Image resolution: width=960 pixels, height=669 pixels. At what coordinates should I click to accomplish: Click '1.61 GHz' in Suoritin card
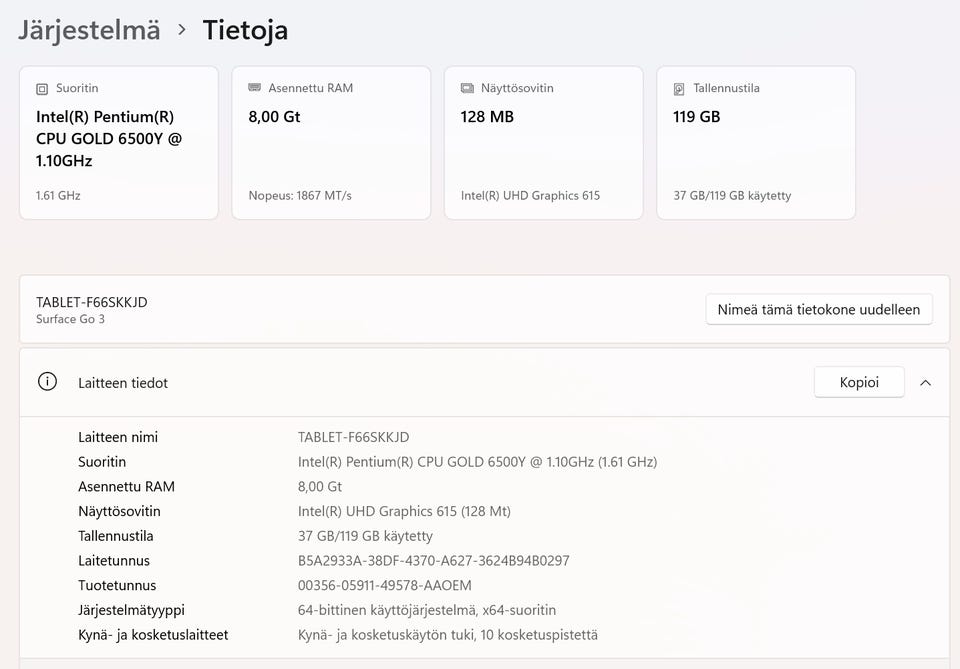pyautogui.click(x=58, y=196)
